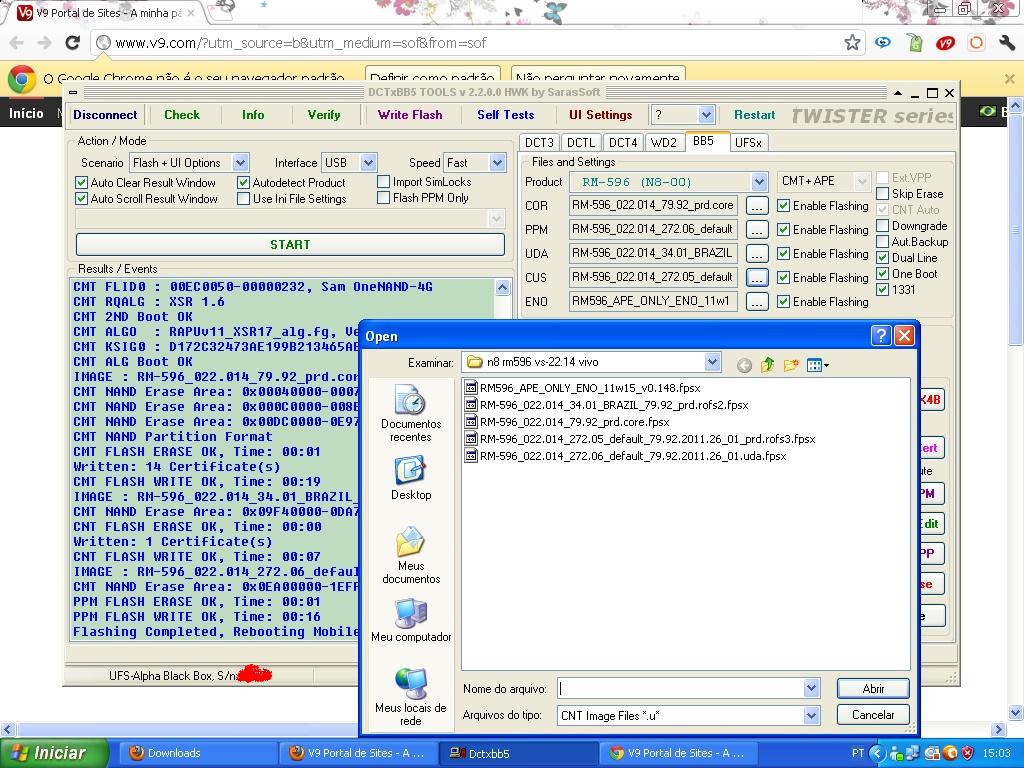
Task: Browse for the ENO file
Action: [757, 302]
